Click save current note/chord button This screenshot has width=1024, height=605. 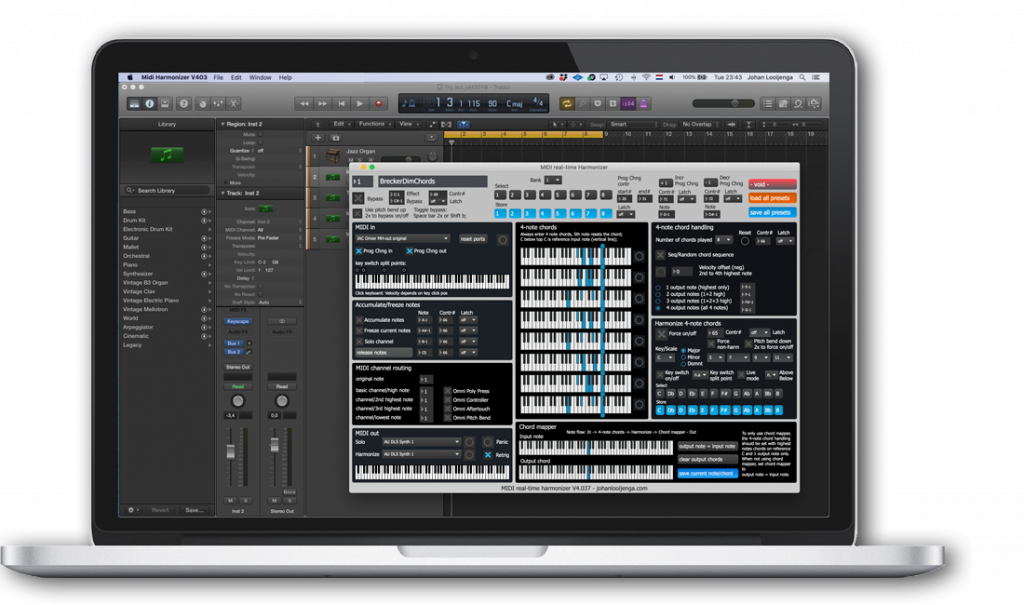(708, 473)
